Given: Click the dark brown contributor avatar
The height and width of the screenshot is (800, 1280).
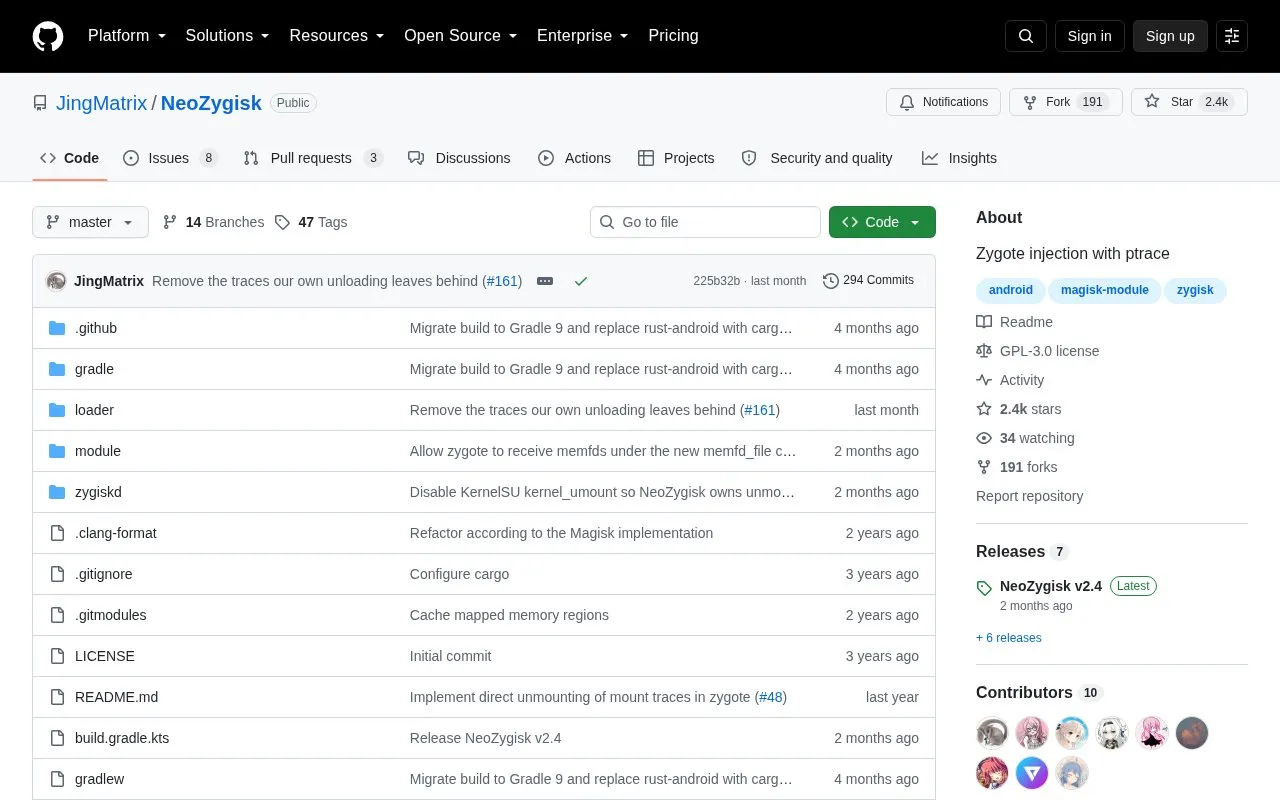Looking at the screenshot, I should click(1192, 733).
